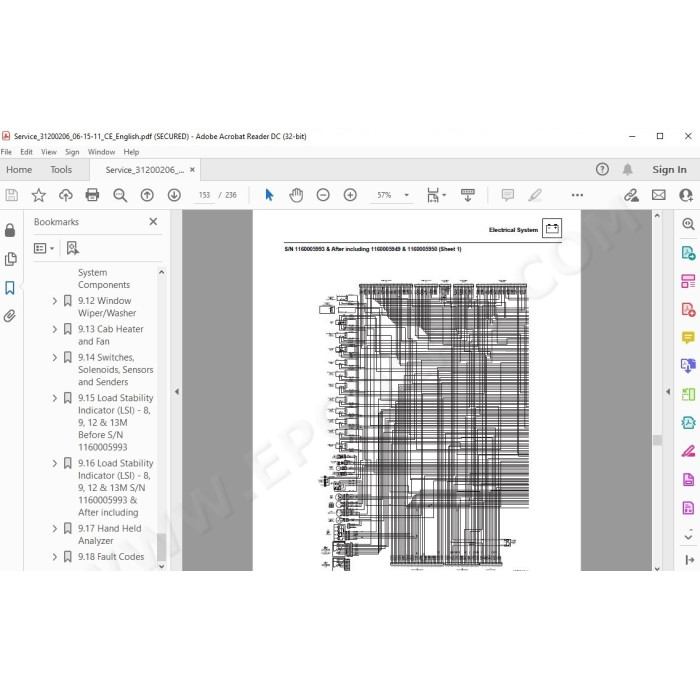
Task: Open the Page Thumbnails panel icon
Action: click(x=10, y=259)
